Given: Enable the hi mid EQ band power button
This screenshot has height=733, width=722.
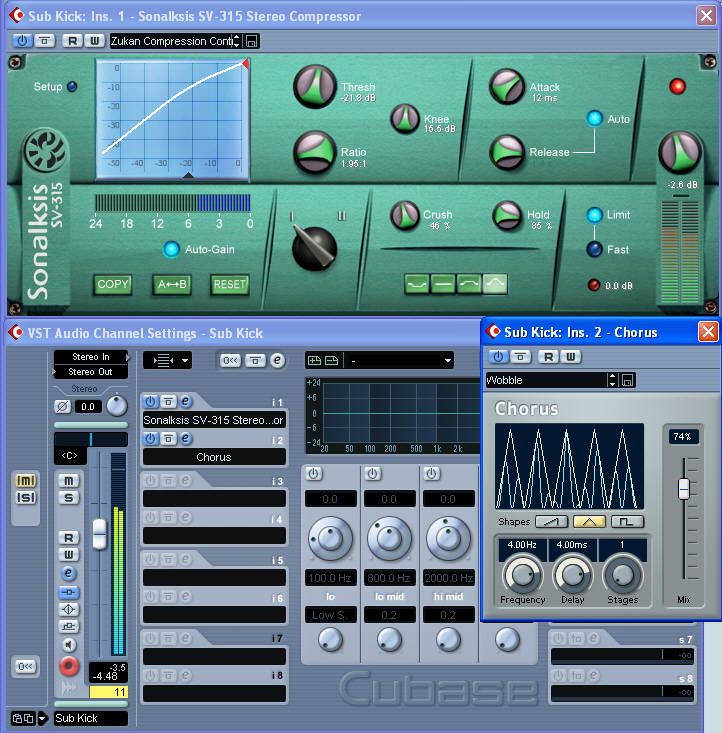Looking at the screenshot, I should tap(432, 474).
